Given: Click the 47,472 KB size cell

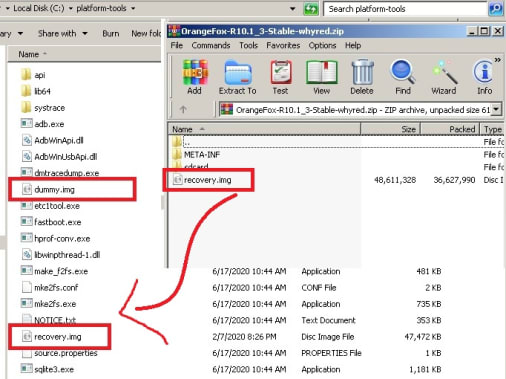Looking at the screenshot, I should click(423, 337).
